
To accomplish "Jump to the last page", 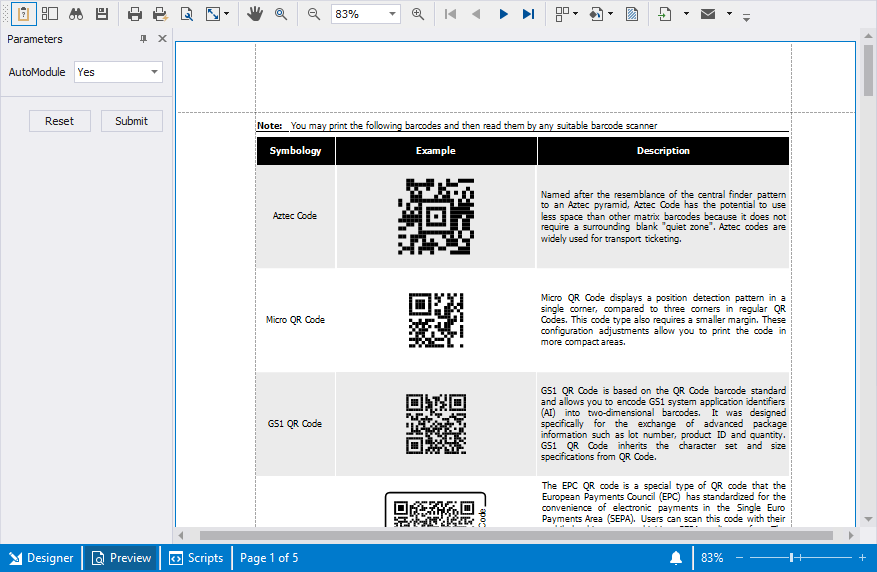I will click(x=528, y=14).
